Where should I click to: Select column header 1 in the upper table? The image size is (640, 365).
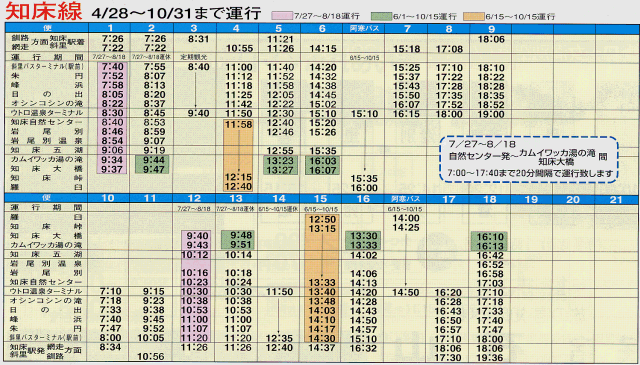pyautogui.click(x=110, y=29)
